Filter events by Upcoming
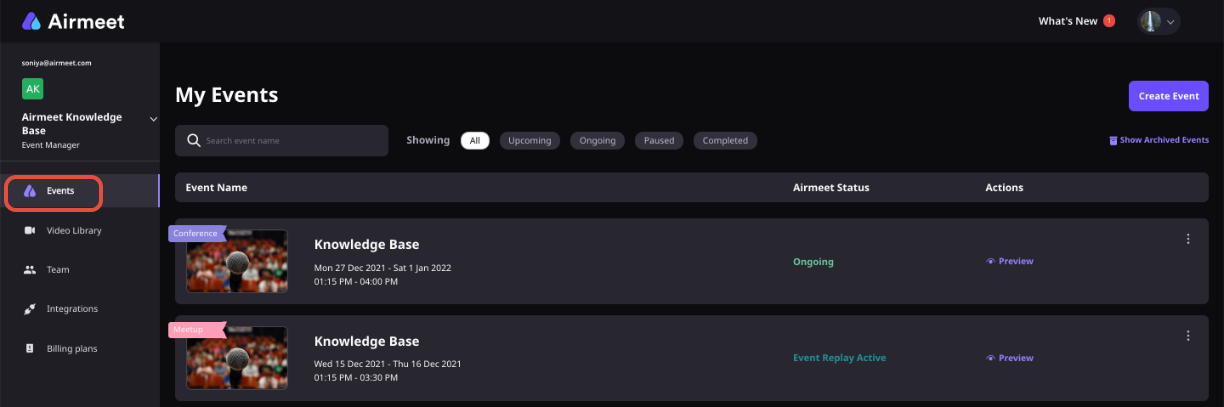Image resolution: width=1224 pixels, height=407 pixels. pyautogui.click(x=530, y=141)
